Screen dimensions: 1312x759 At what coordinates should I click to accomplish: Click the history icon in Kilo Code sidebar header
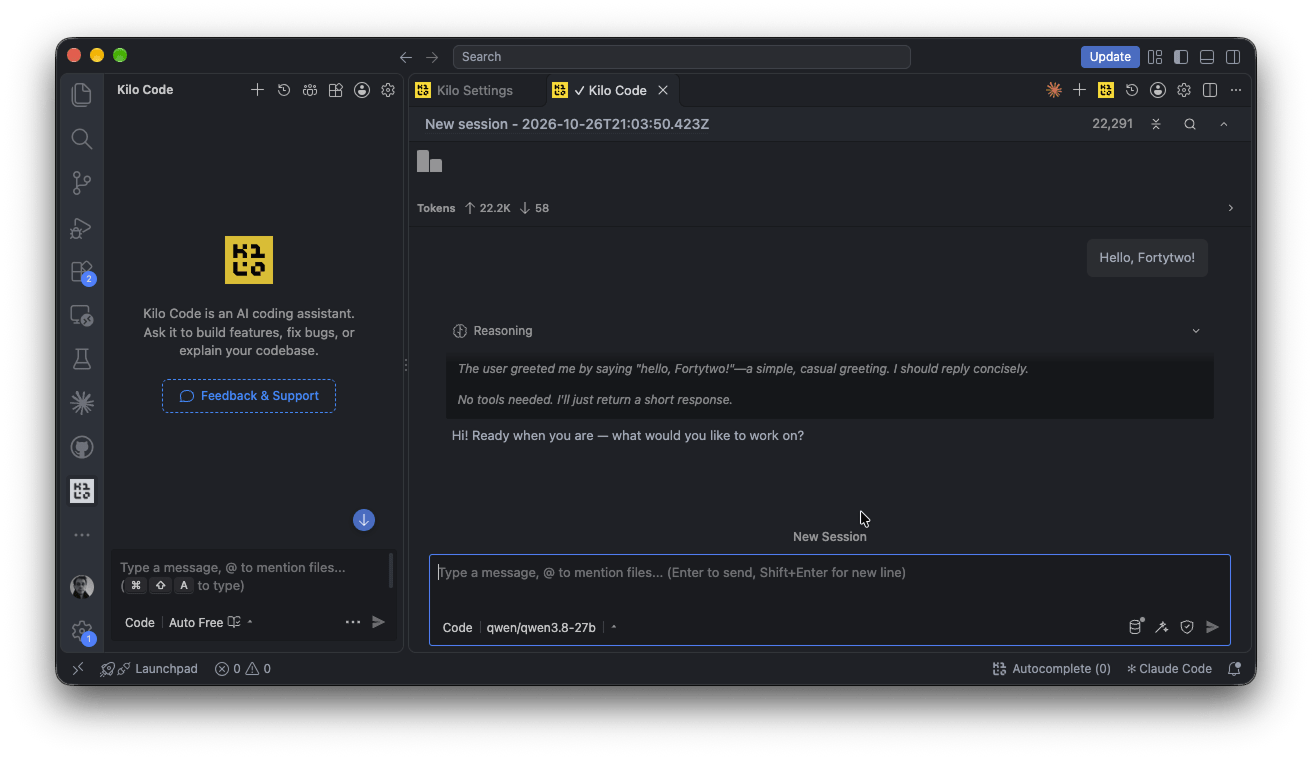click(x=284, y=90)
